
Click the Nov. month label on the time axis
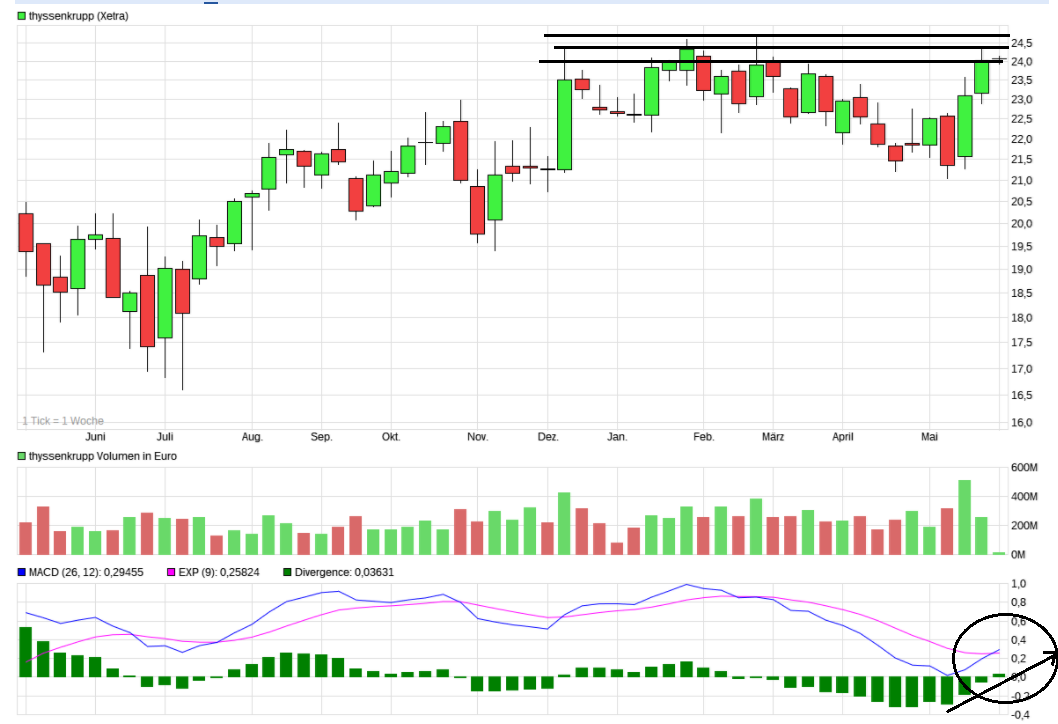coord(477,437)
